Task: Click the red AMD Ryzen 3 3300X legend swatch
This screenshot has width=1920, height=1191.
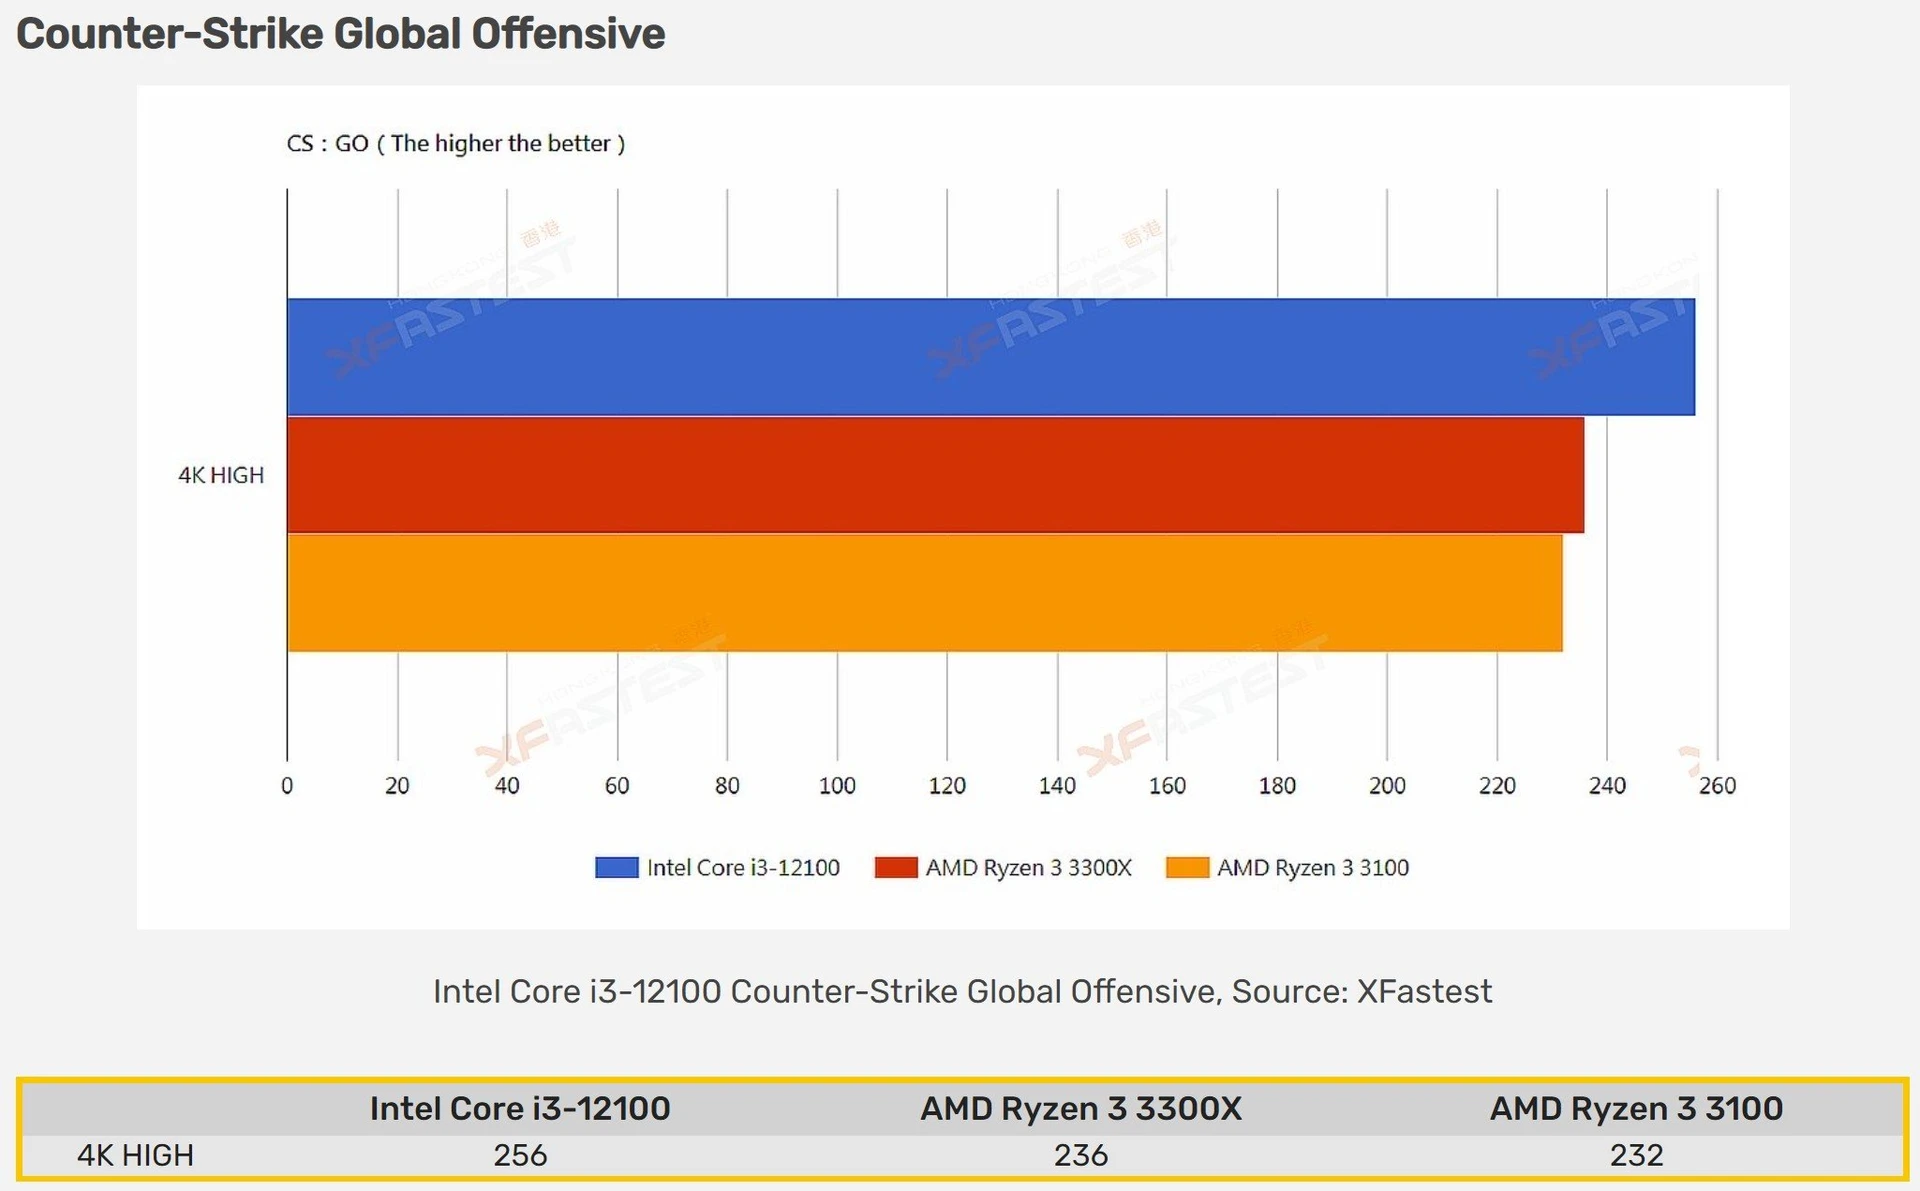Action: pos(895,867)
